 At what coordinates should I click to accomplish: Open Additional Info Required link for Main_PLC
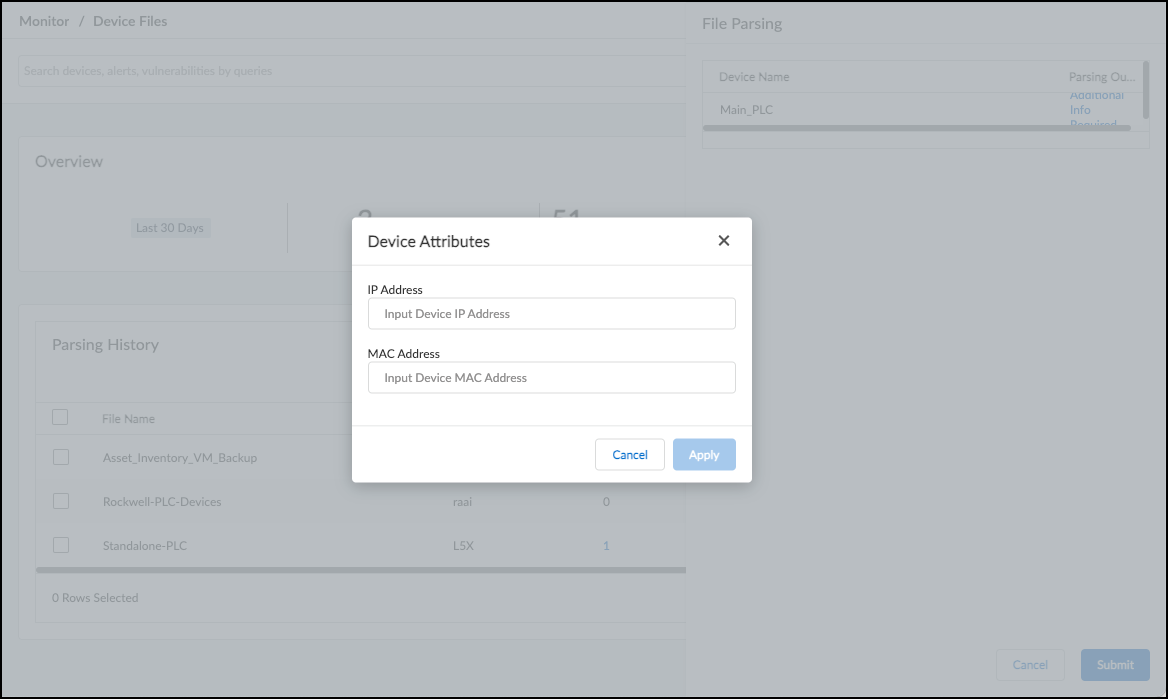click(x=1096, y=110)
